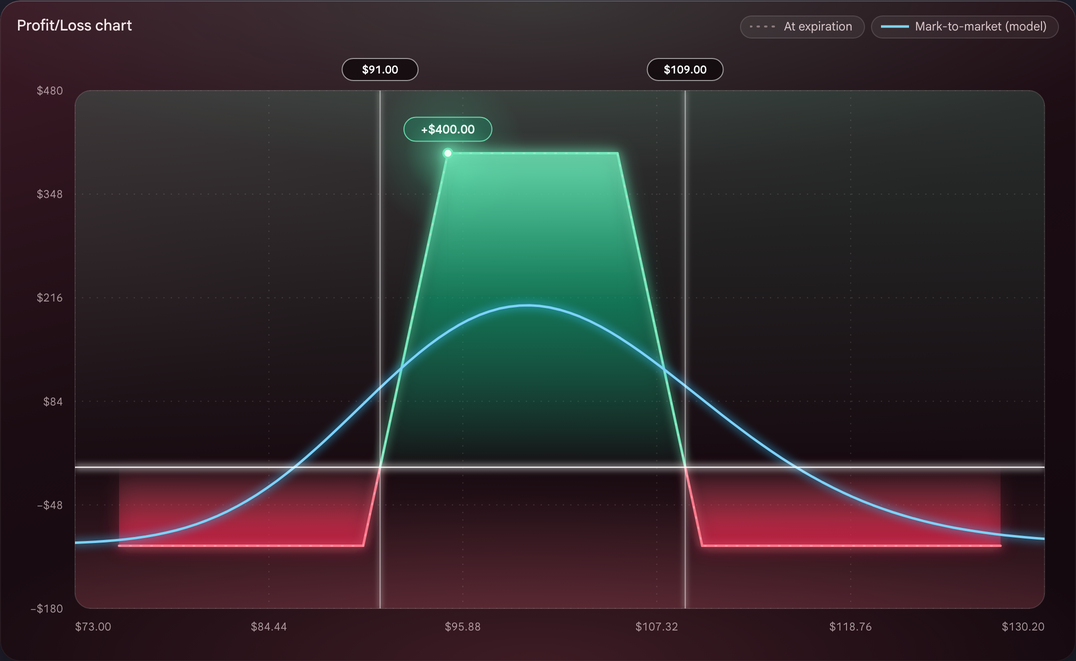Image resolution: width=1076 pixels, height=661 pixels.
Task: Click the $118.76 x-axis label
Action: [850, 627]
